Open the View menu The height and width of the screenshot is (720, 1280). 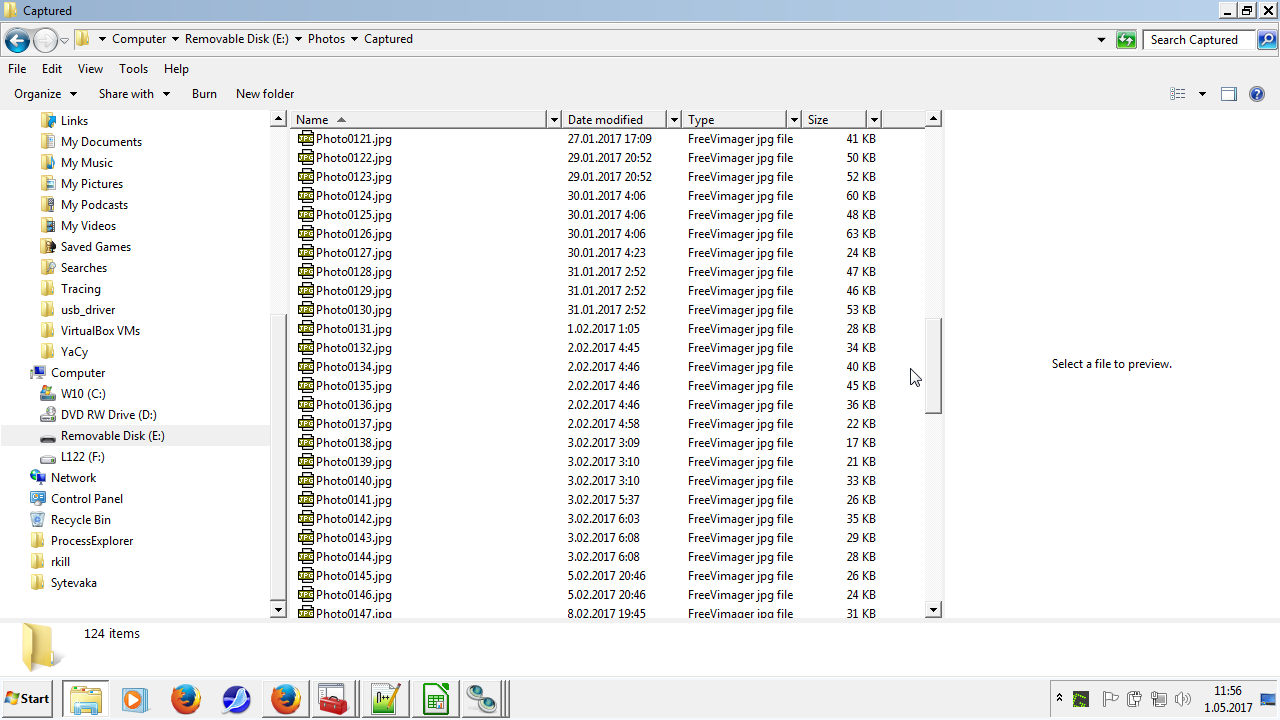click(90, 69)
